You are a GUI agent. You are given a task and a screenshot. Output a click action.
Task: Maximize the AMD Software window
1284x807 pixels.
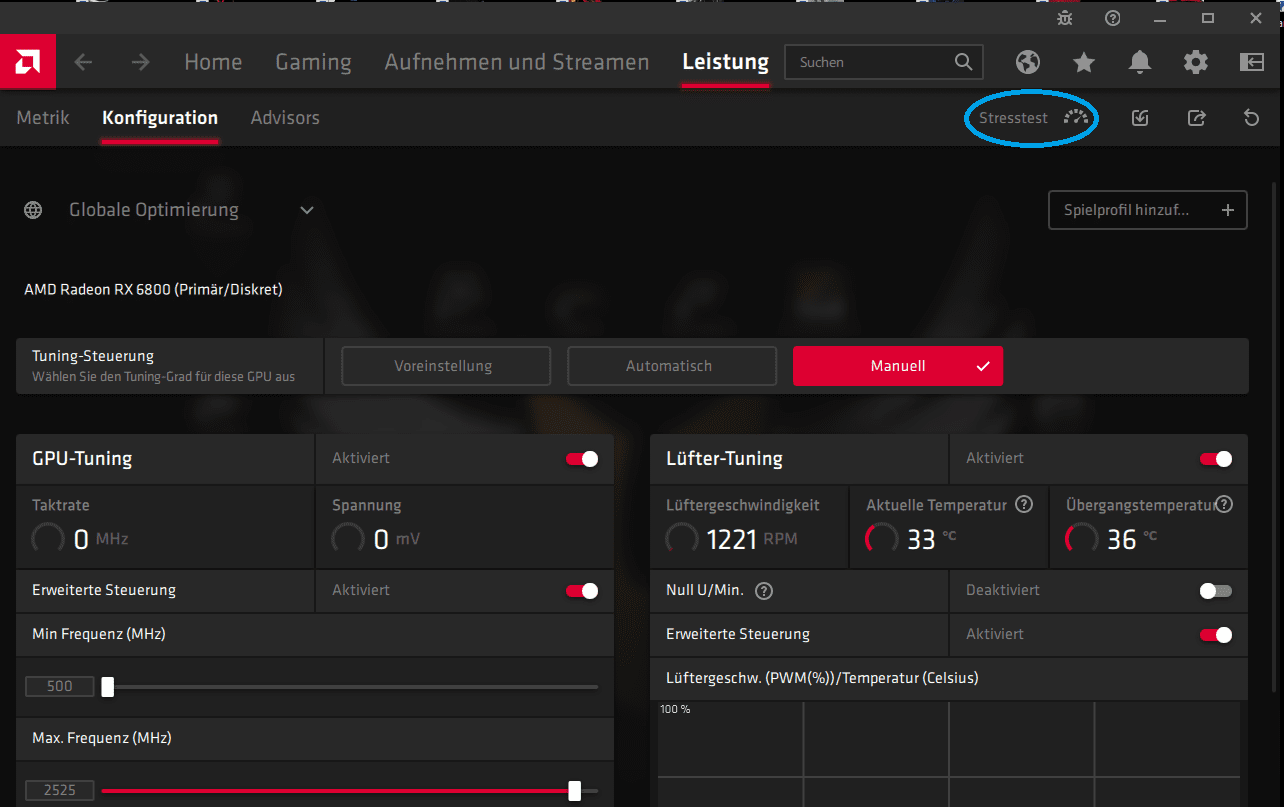click(x=1208, y=18)
